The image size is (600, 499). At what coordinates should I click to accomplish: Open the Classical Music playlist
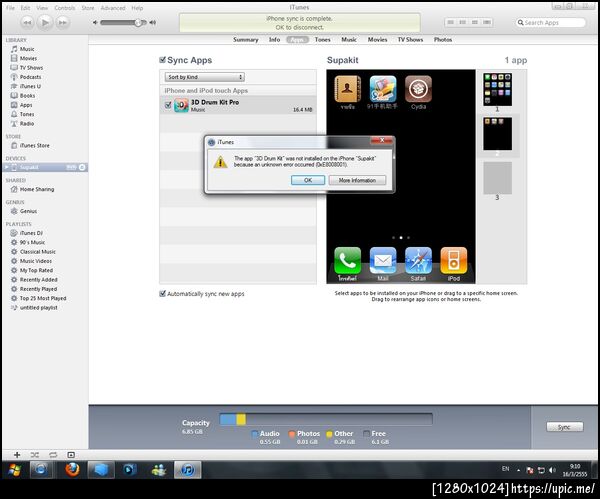point(38,251)
